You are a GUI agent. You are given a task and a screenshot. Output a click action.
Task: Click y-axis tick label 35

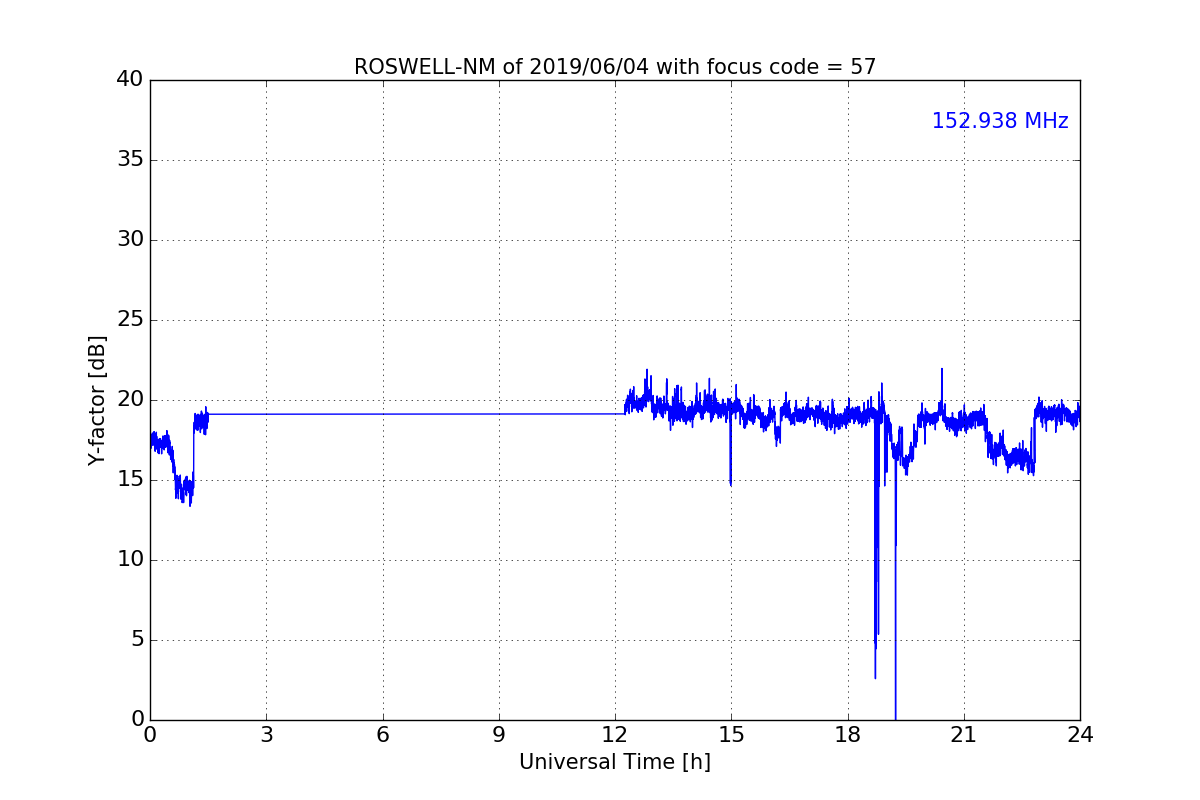click(x=130, y=160)
